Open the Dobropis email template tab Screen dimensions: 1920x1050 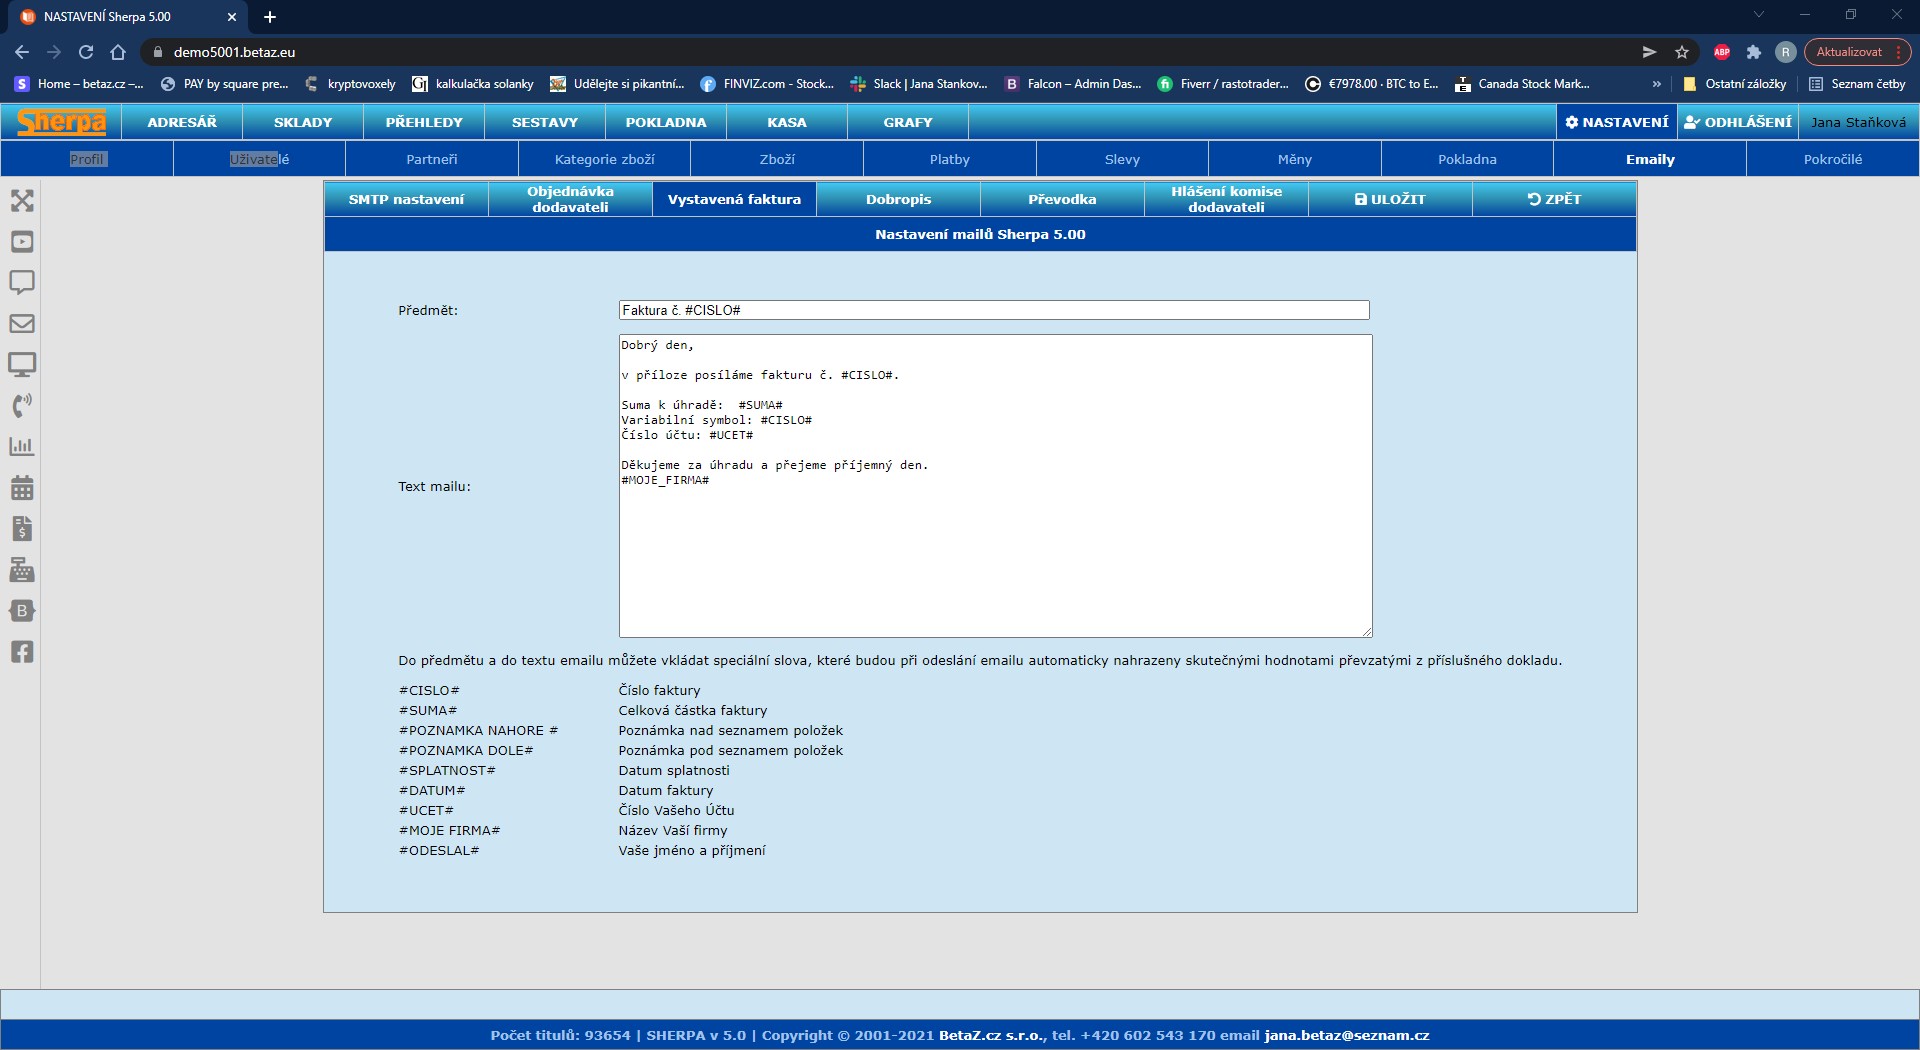click(x=898, y=200)
